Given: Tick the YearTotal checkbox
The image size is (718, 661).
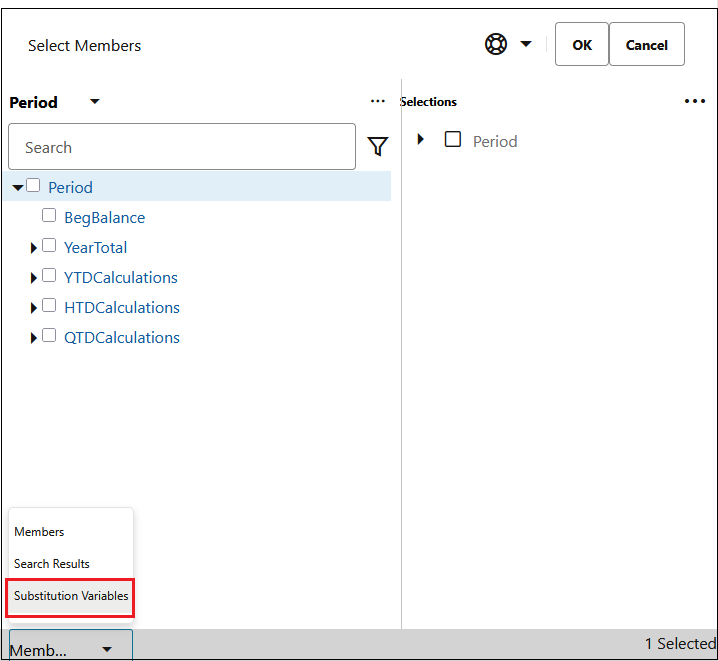Looking at the screenshot, I should pos(49,245).
